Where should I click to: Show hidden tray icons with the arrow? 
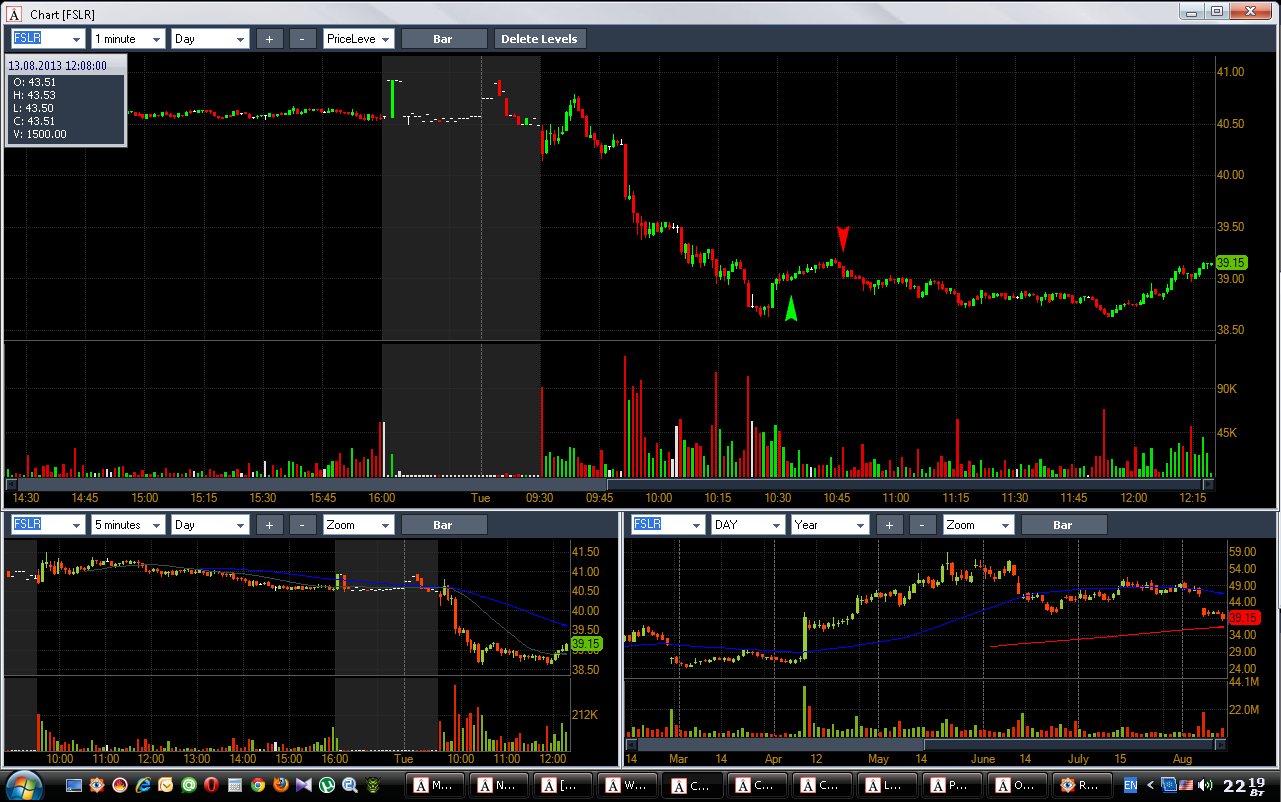1149,785
